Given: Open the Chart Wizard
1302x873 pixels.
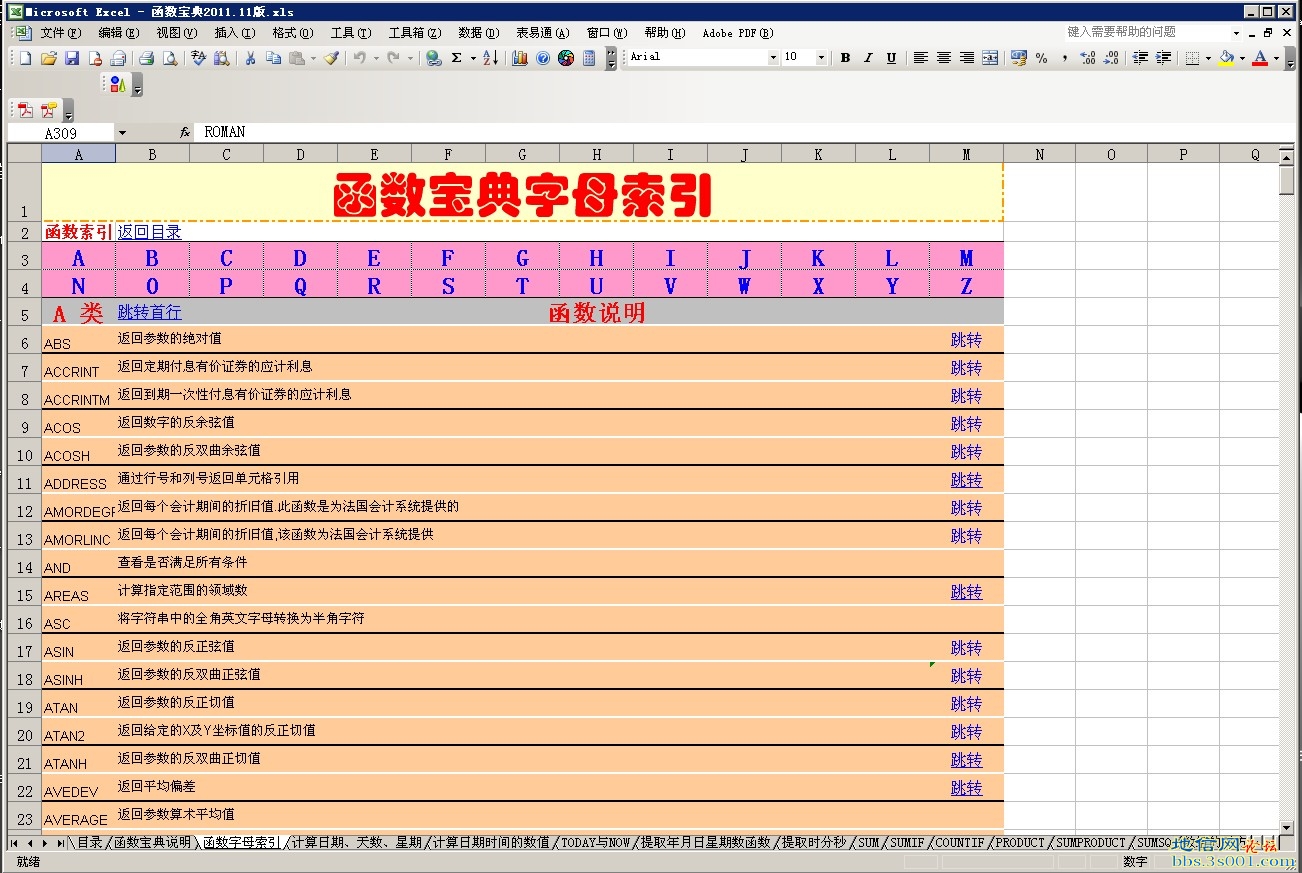Looking at the screenshot, I should pos(520,58).
